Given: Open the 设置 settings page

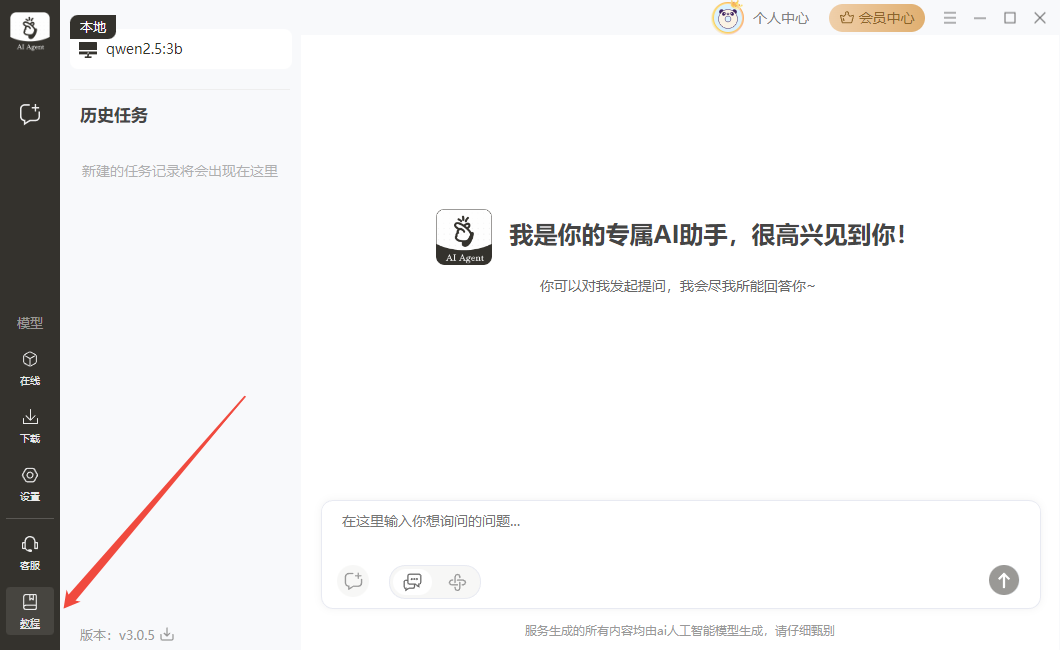Looking at the screenshot, I should pyautogui.click(x=30, y=483).
